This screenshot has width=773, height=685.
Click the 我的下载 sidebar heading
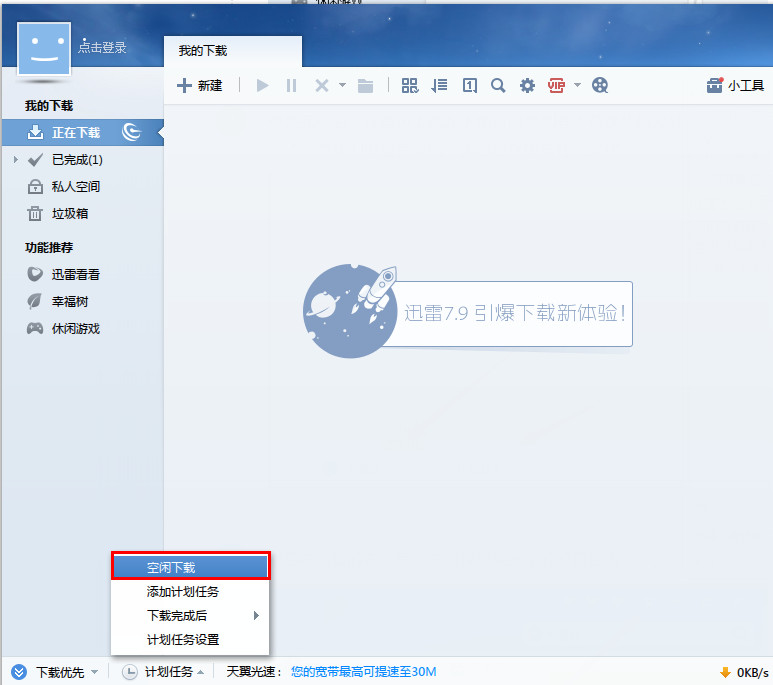[49, 106]
